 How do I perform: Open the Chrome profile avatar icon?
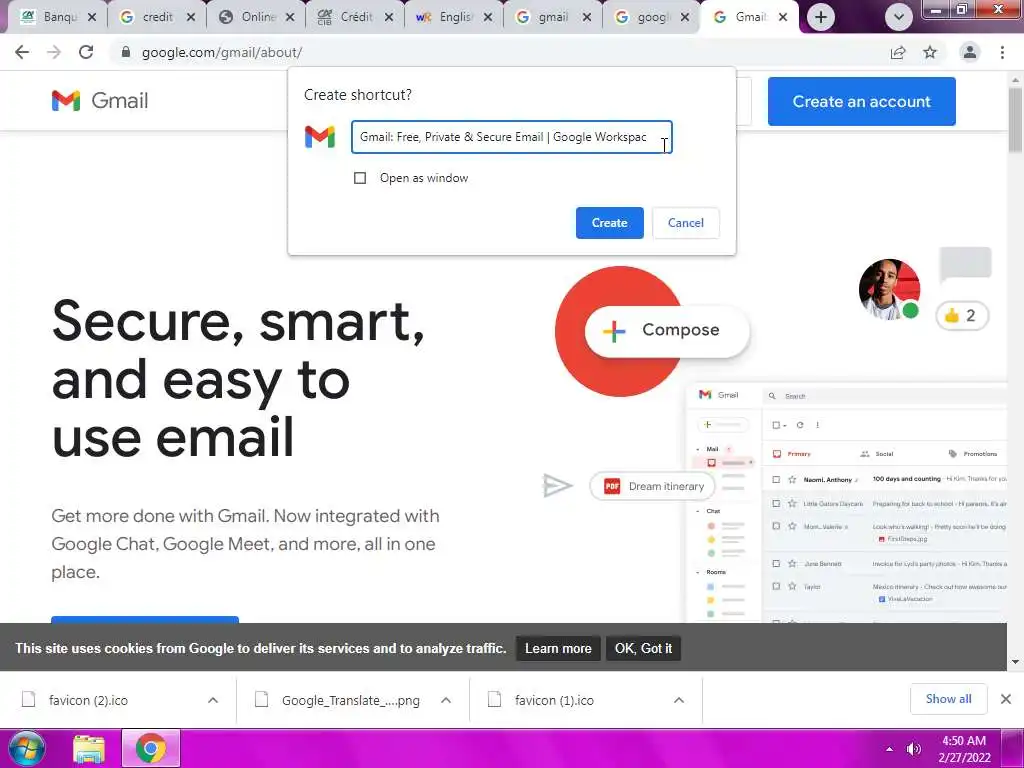click(x=970, y=52)
